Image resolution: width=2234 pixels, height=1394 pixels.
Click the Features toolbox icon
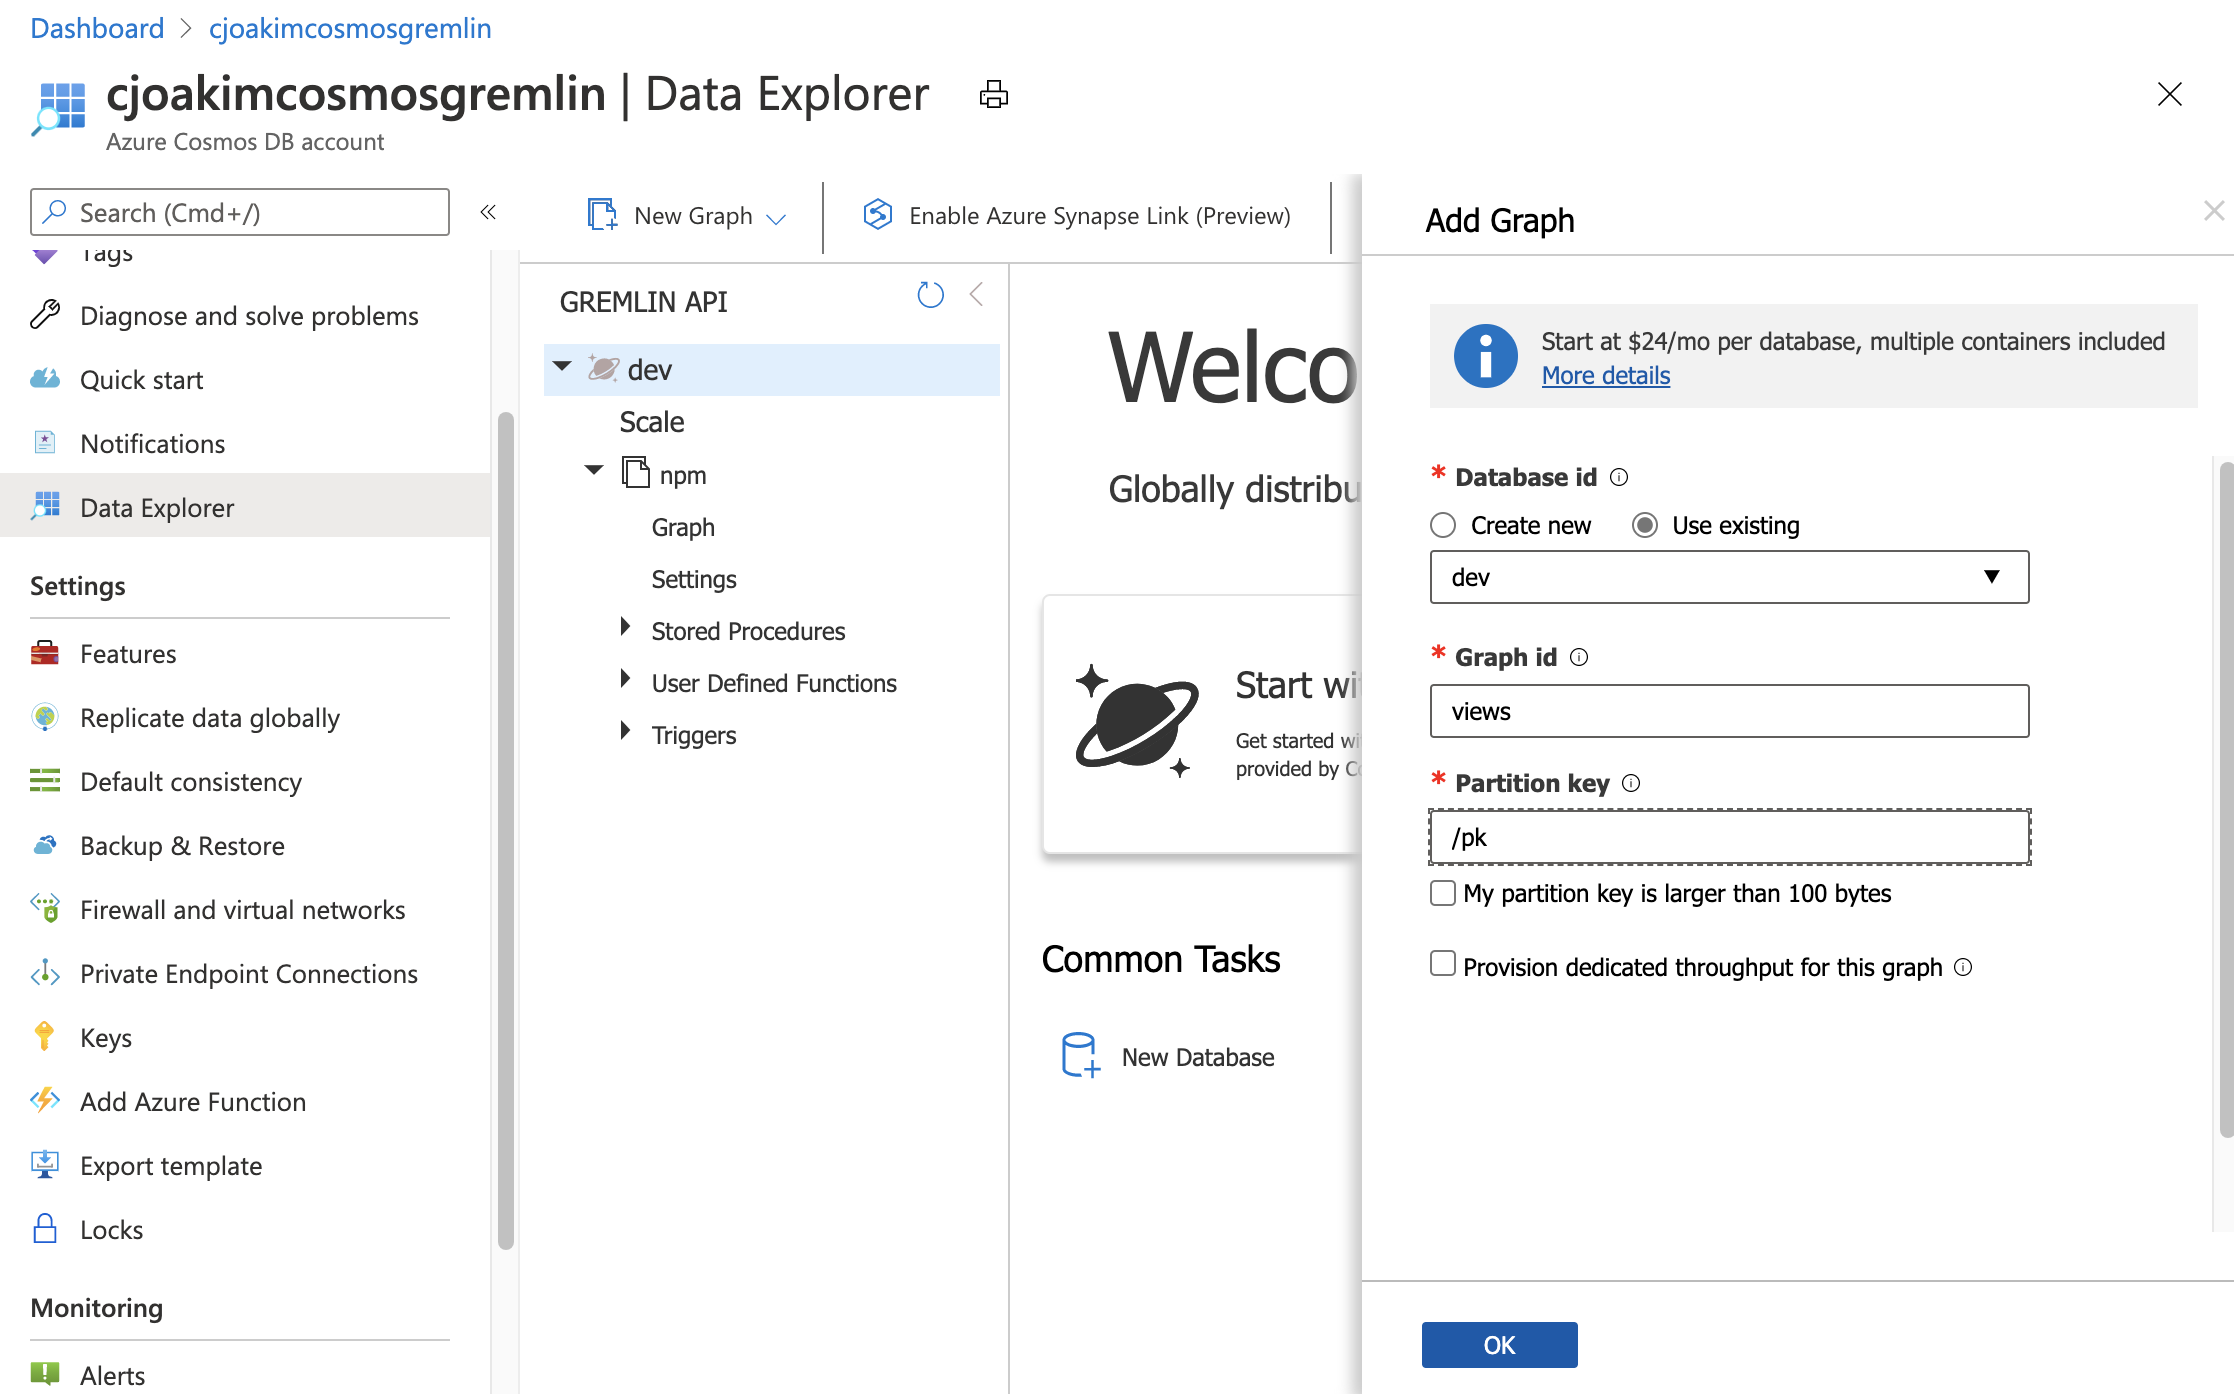tap(45, 653)
